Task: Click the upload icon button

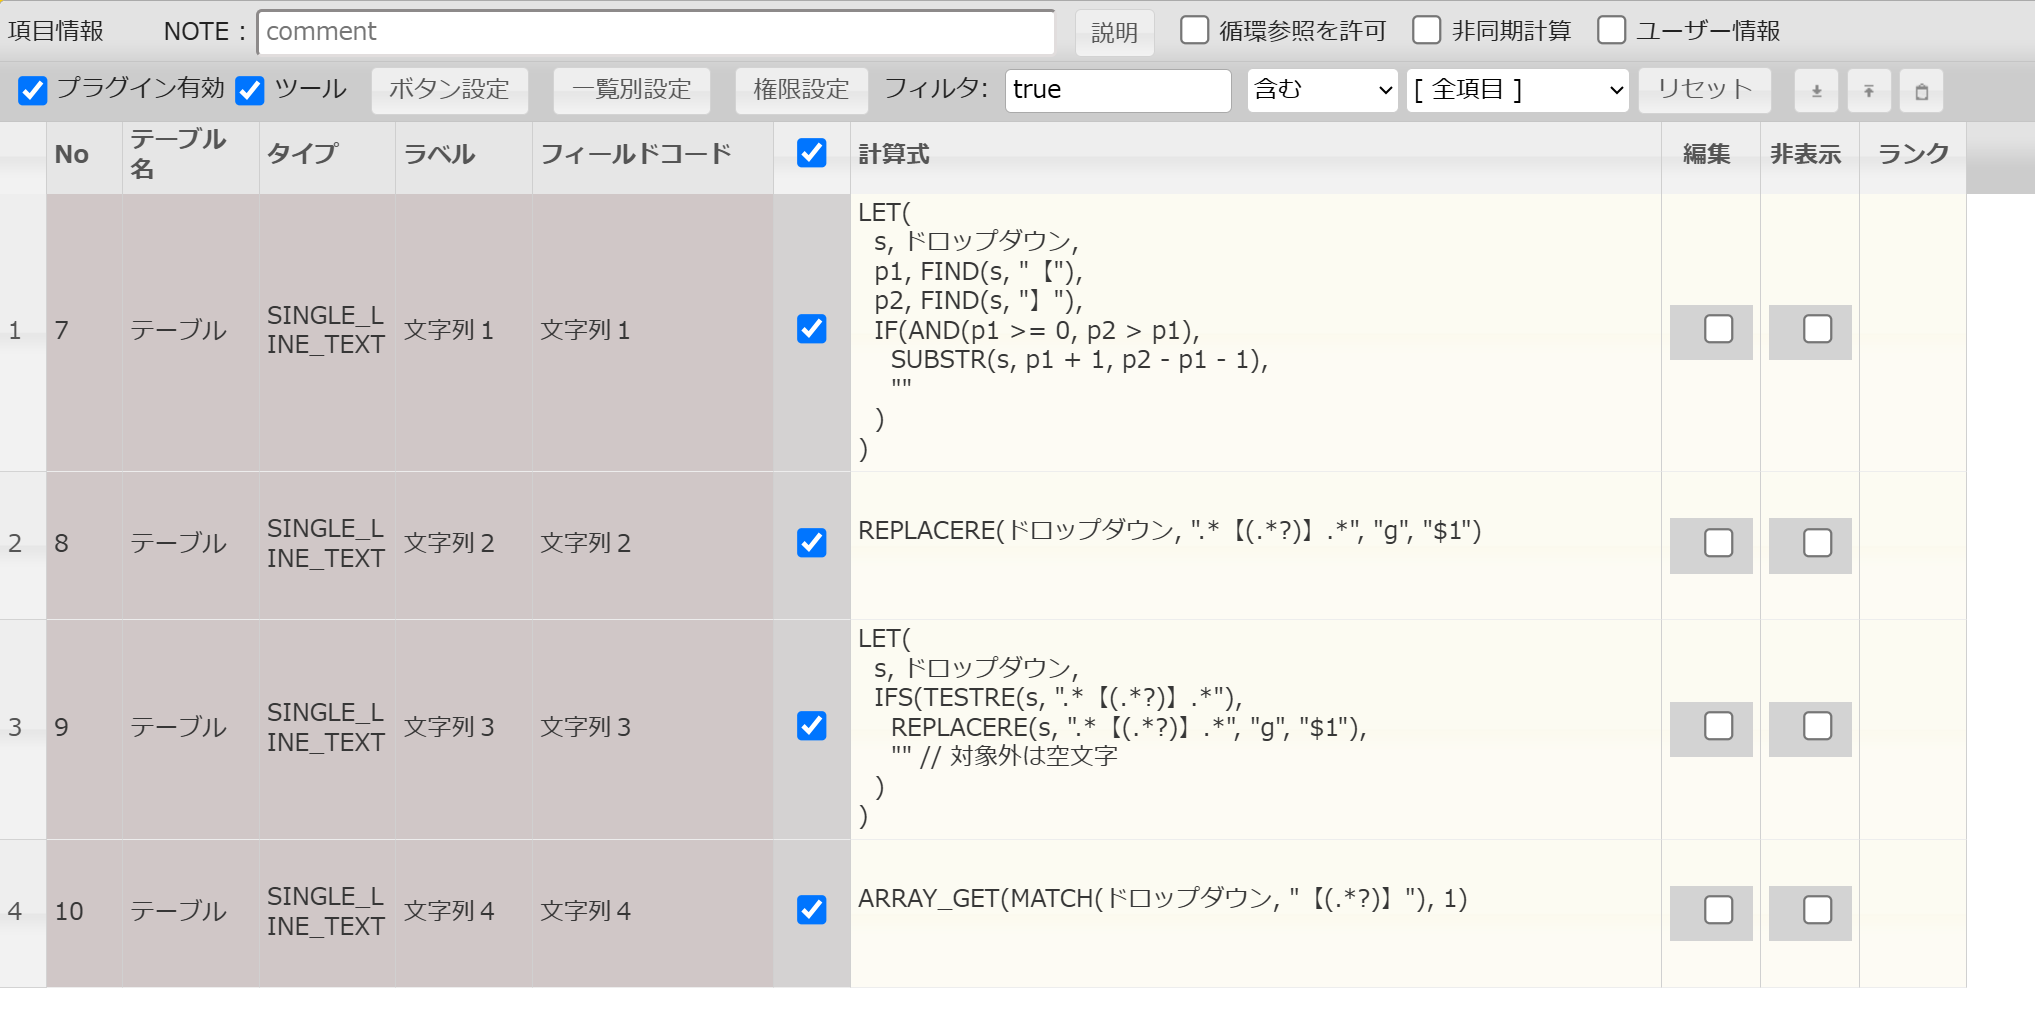Action: point(1869,91)
